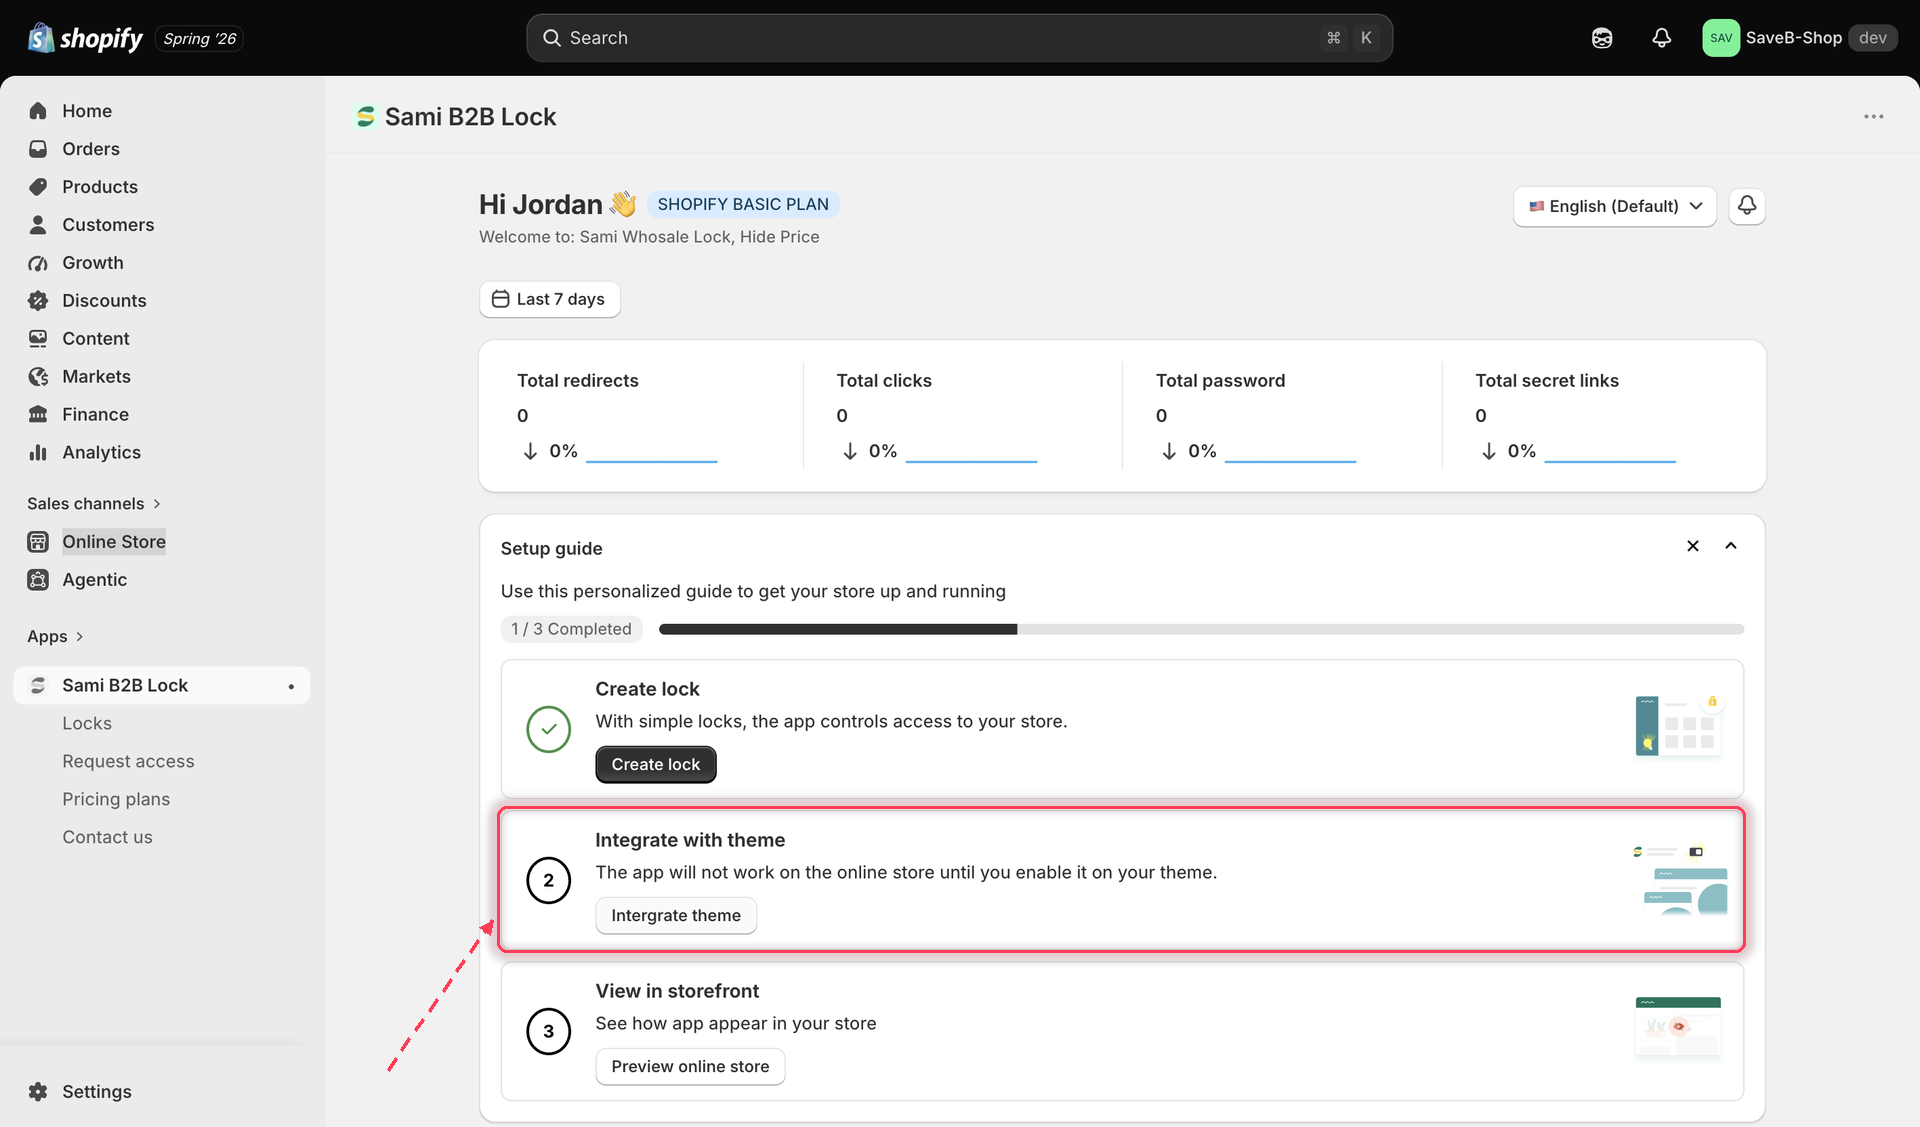Click the Content icon in sidebar
The height and width of the screenshot is (1127, 1920).
38,339
